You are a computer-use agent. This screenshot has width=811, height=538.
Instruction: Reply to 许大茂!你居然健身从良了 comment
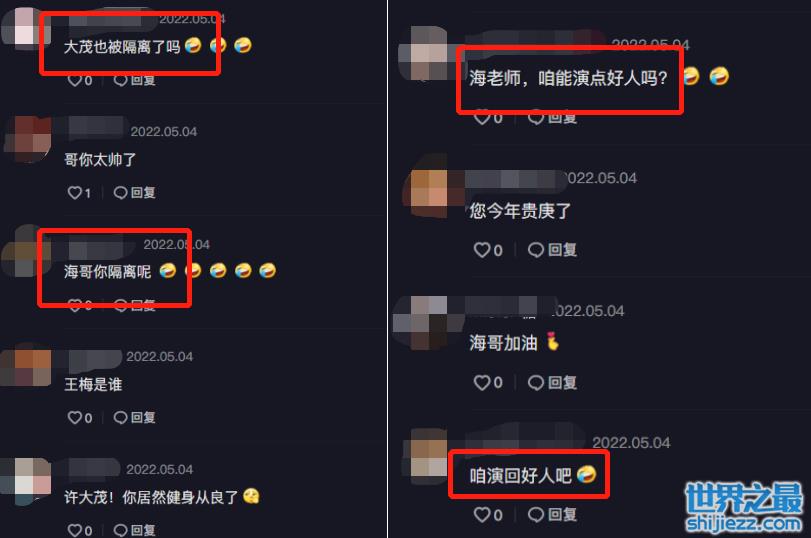[134, 530]
